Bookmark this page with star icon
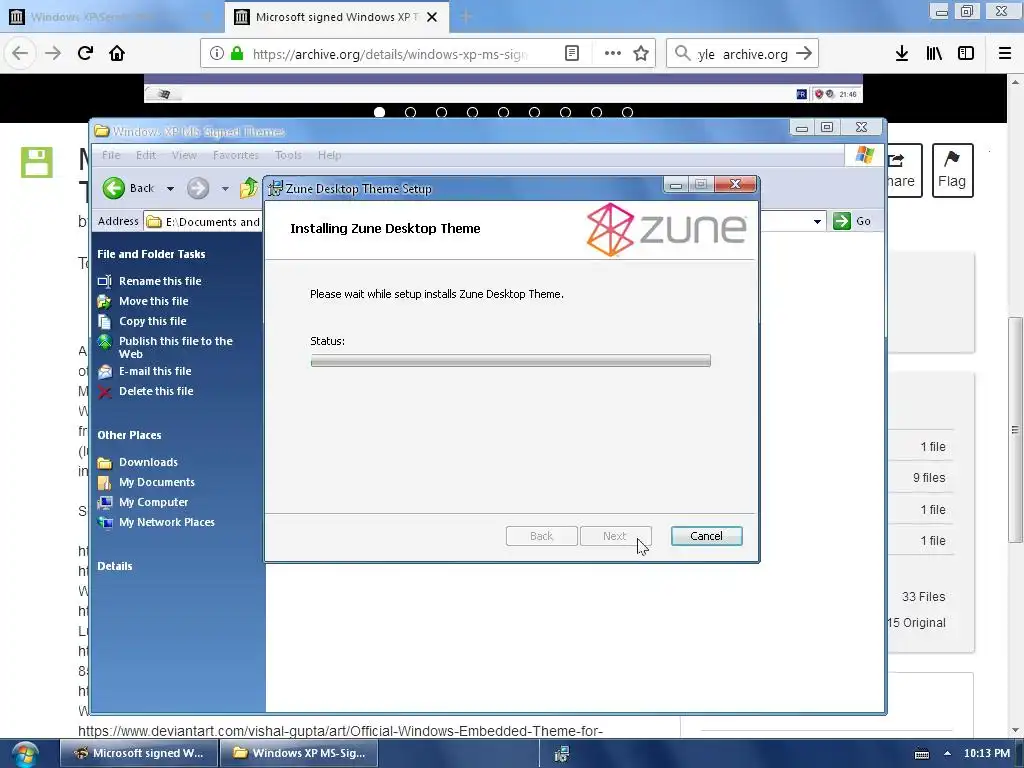 pos(641,54)
